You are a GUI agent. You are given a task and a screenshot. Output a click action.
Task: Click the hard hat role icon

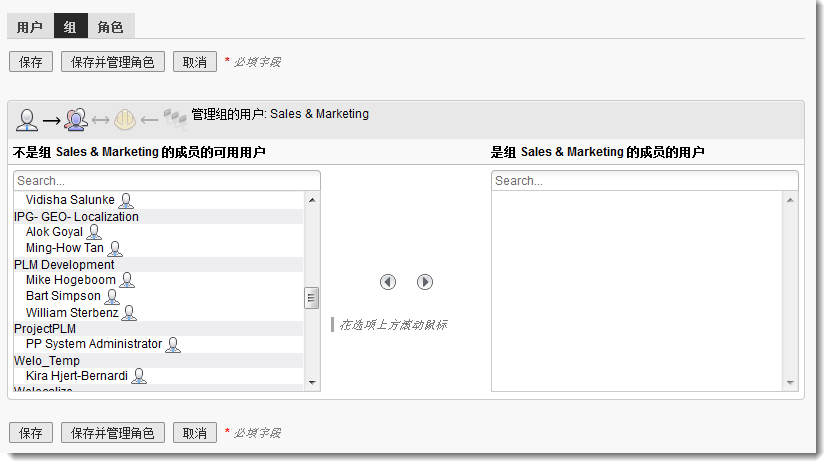click(x=125, y=120)
